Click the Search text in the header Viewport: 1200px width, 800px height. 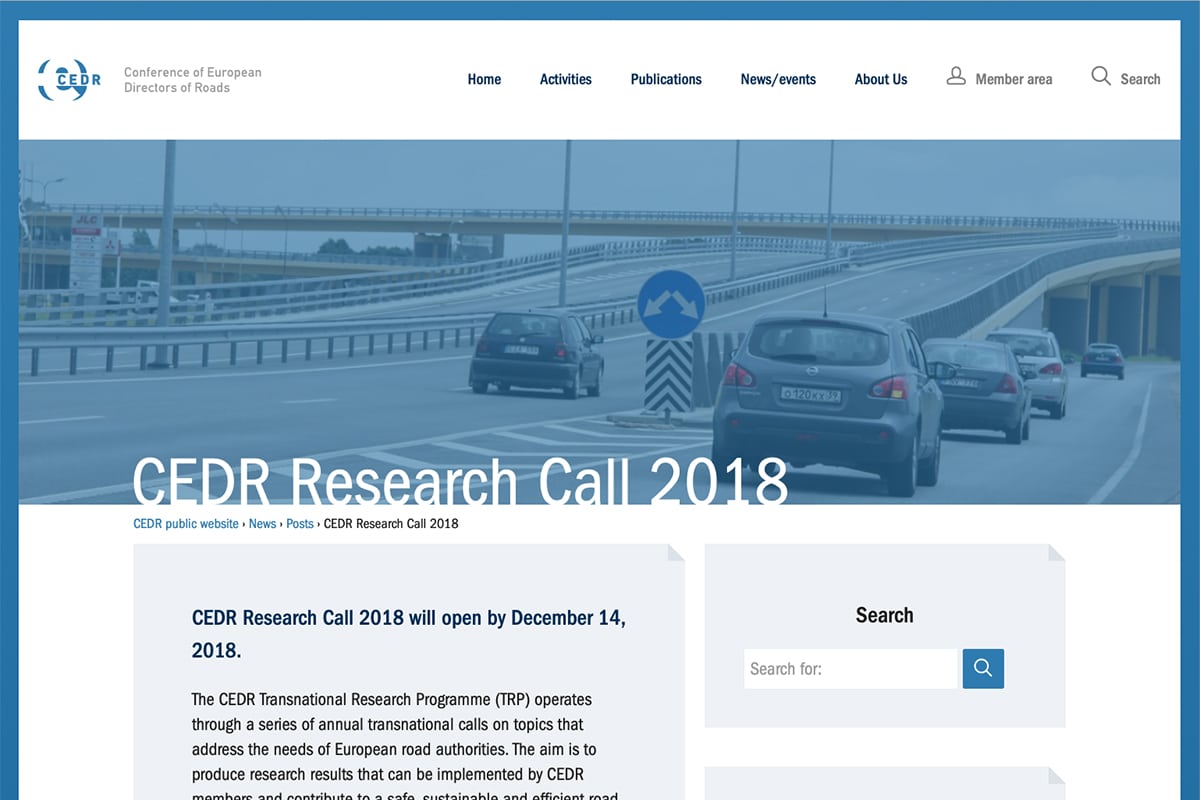(1140, 79)
